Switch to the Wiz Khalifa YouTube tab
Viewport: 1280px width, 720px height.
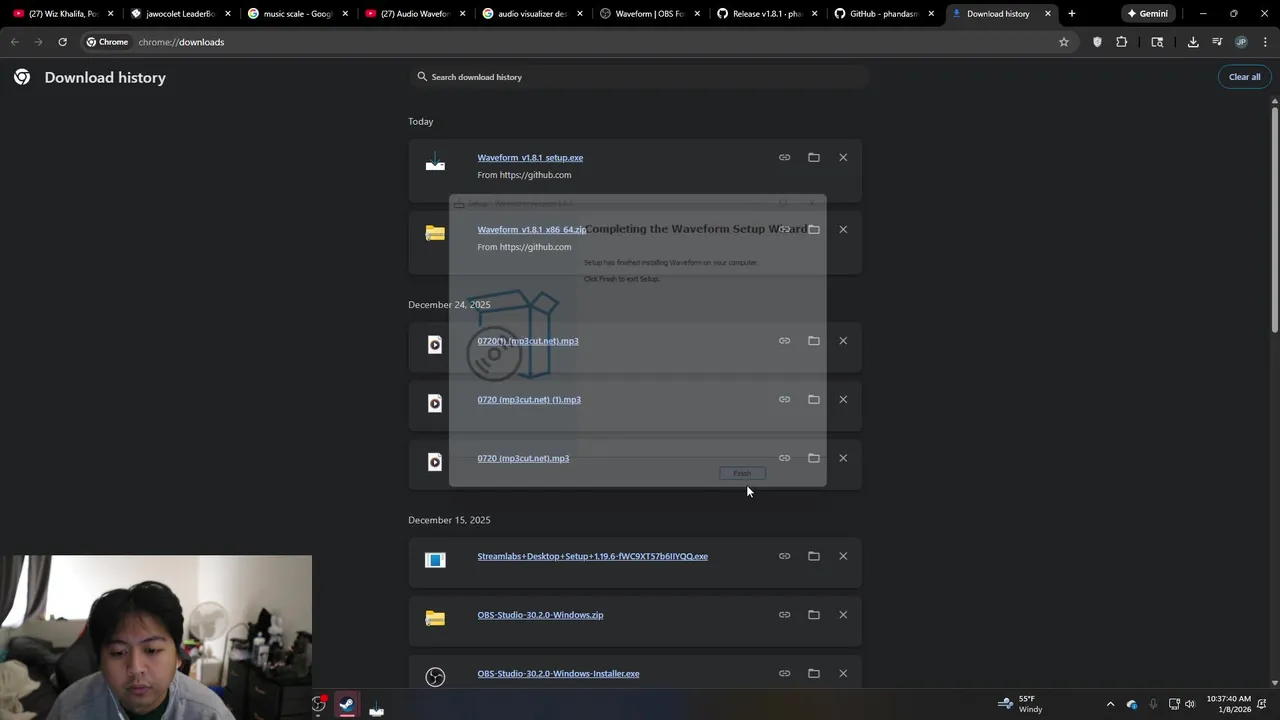(62, 14)
